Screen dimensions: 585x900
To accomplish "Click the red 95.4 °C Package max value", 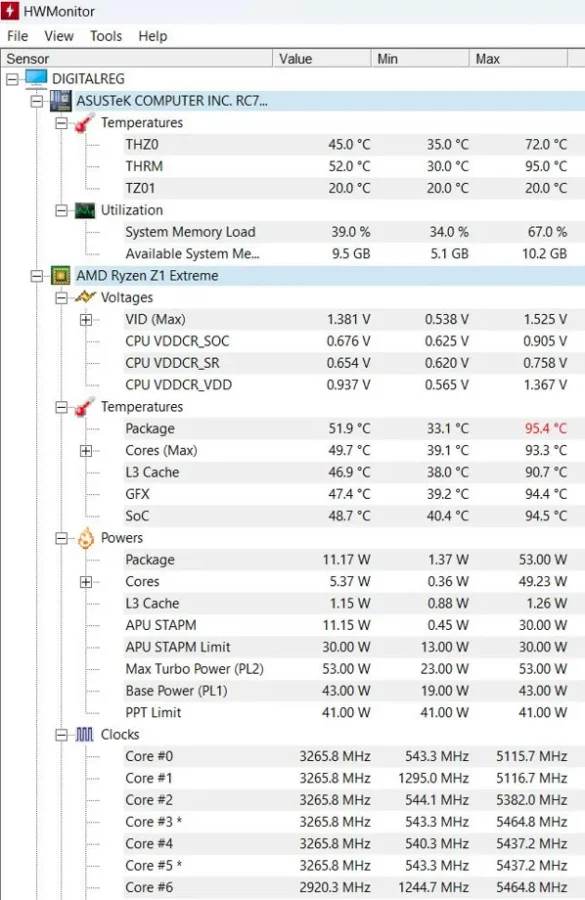I will (545, 429).
